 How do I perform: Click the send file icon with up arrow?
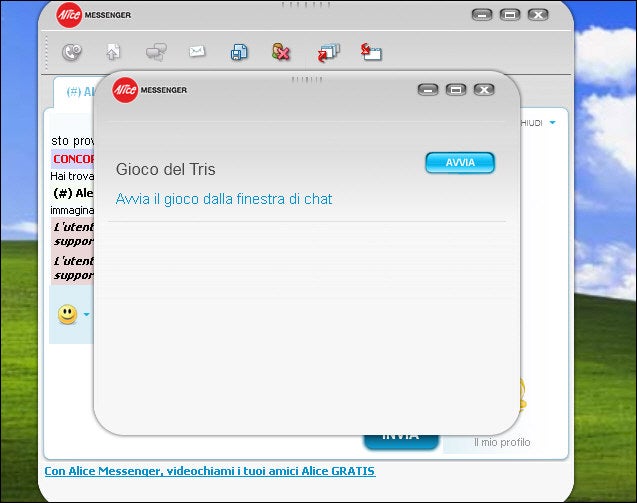click(113, 52)
